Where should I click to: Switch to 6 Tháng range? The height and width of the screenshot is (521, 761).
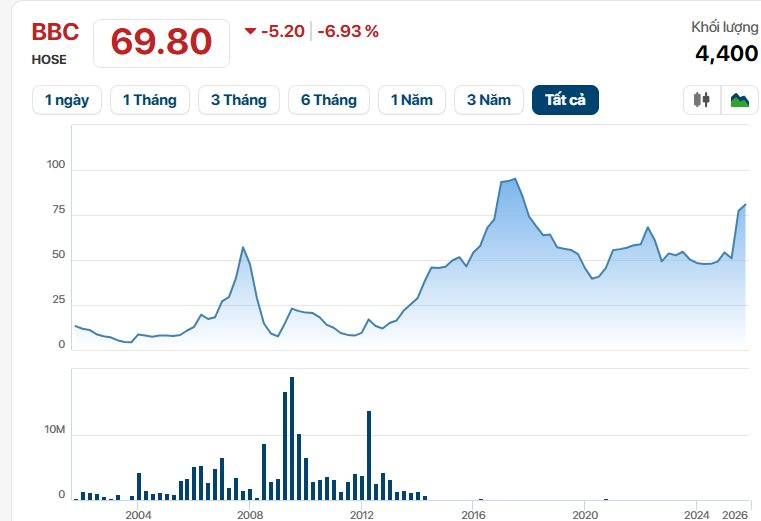[328, 100]
